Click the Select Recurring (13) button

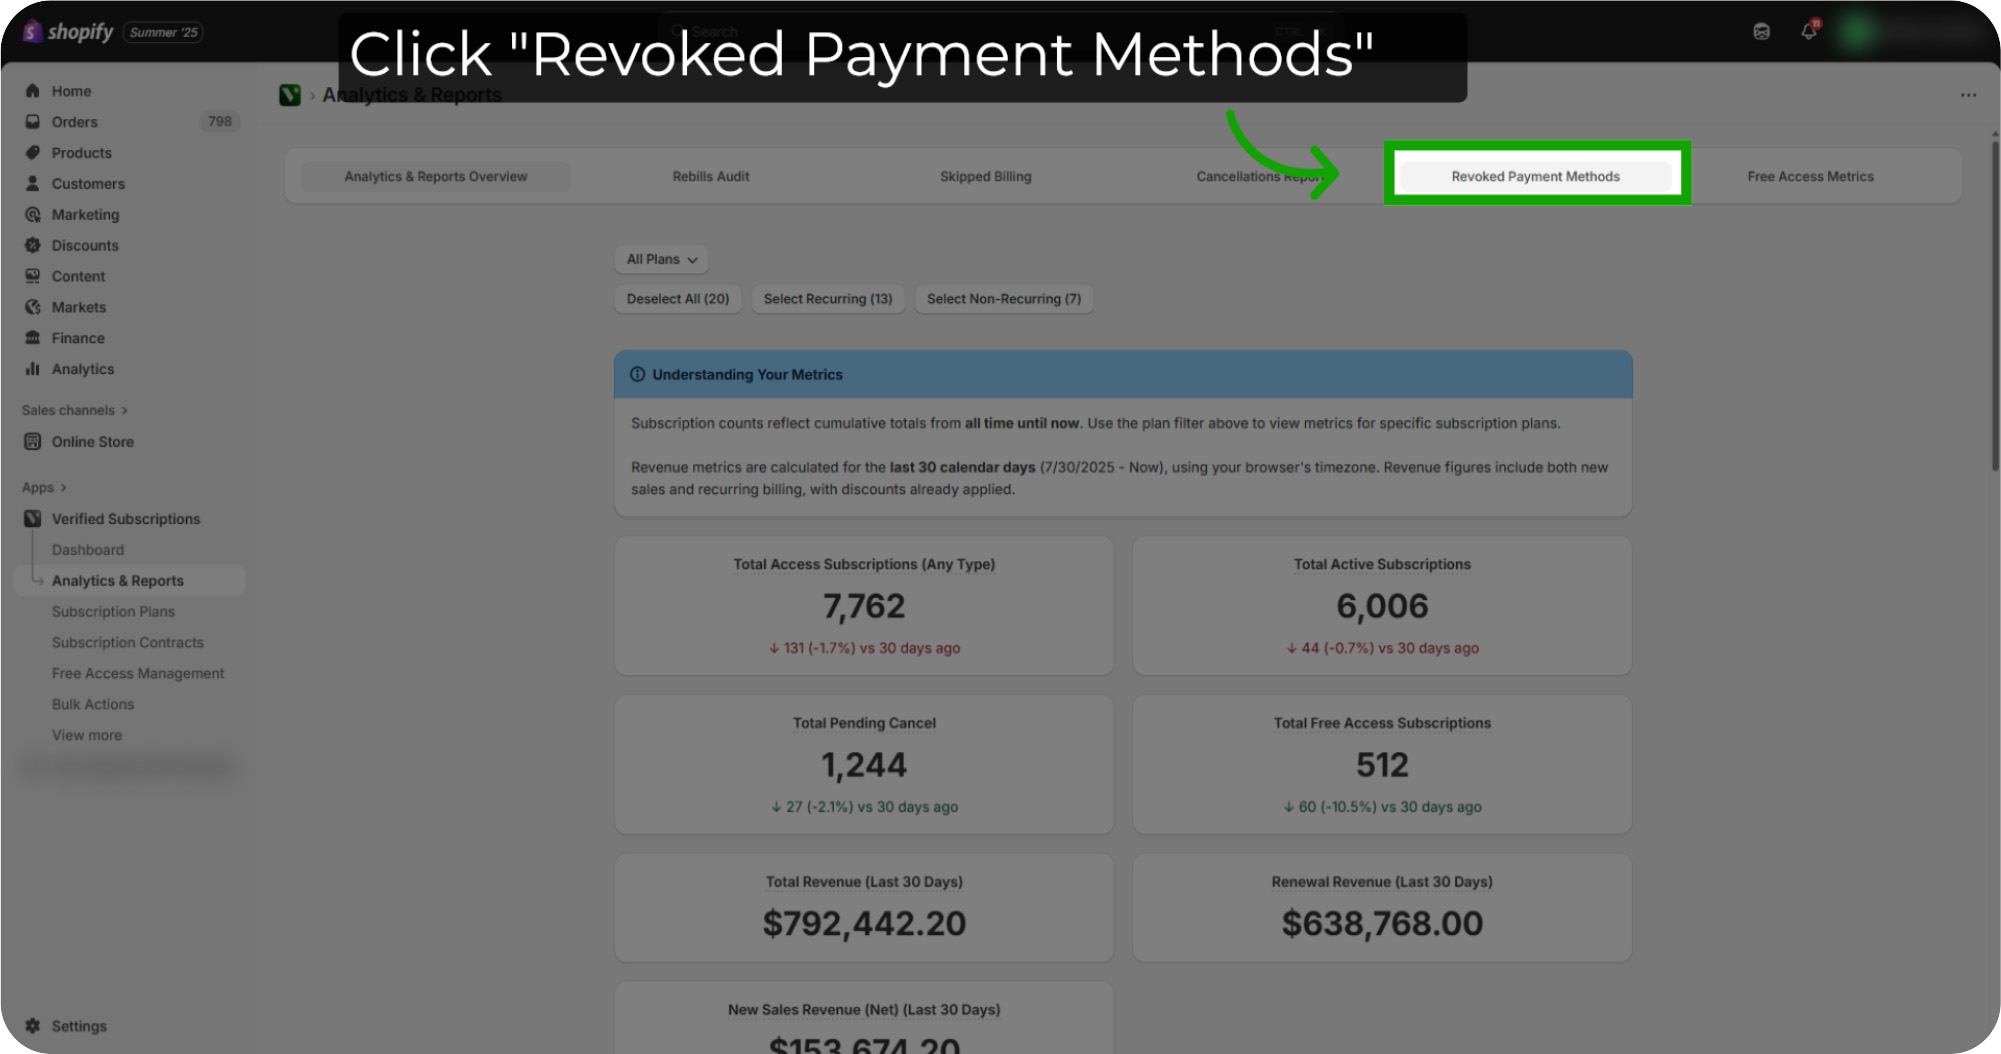(828, 299)
